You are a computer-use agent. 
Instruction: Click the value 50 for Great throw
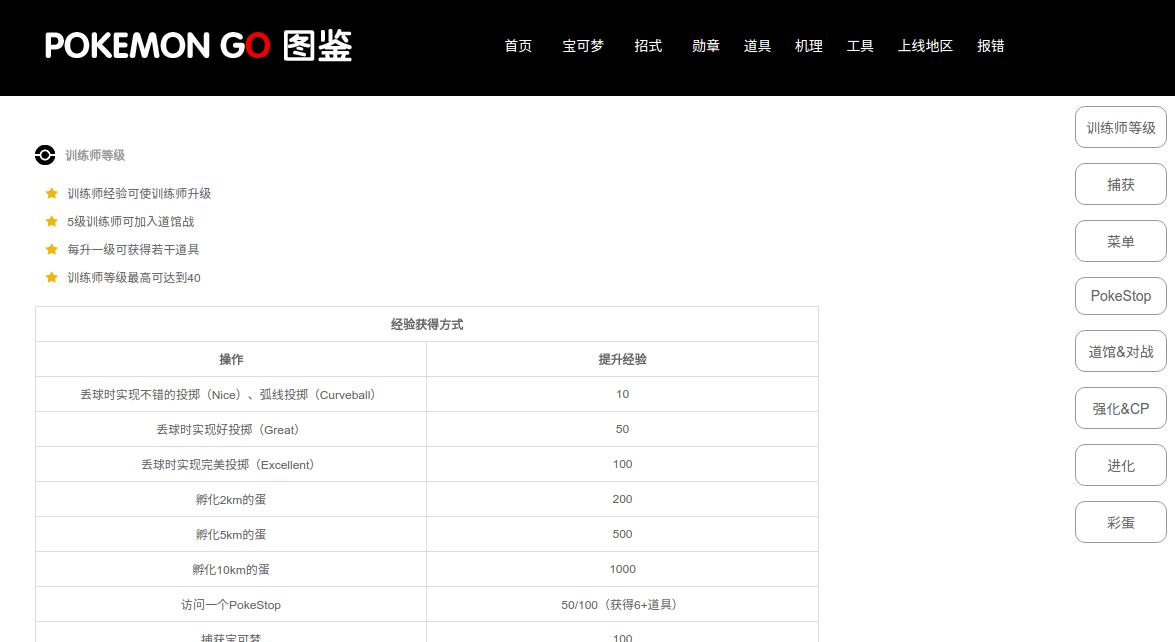[623, 429]
